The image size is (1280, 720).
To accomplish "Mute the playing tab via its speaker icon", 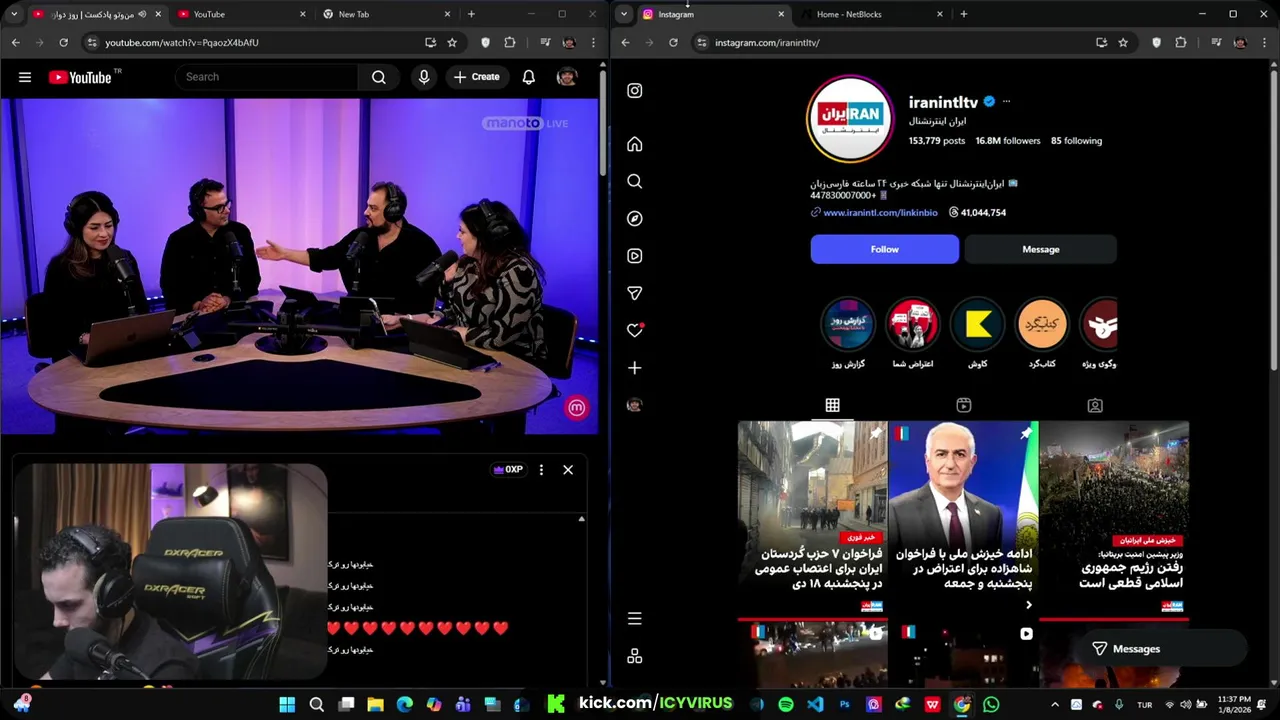I will click(x=142, y=14).
